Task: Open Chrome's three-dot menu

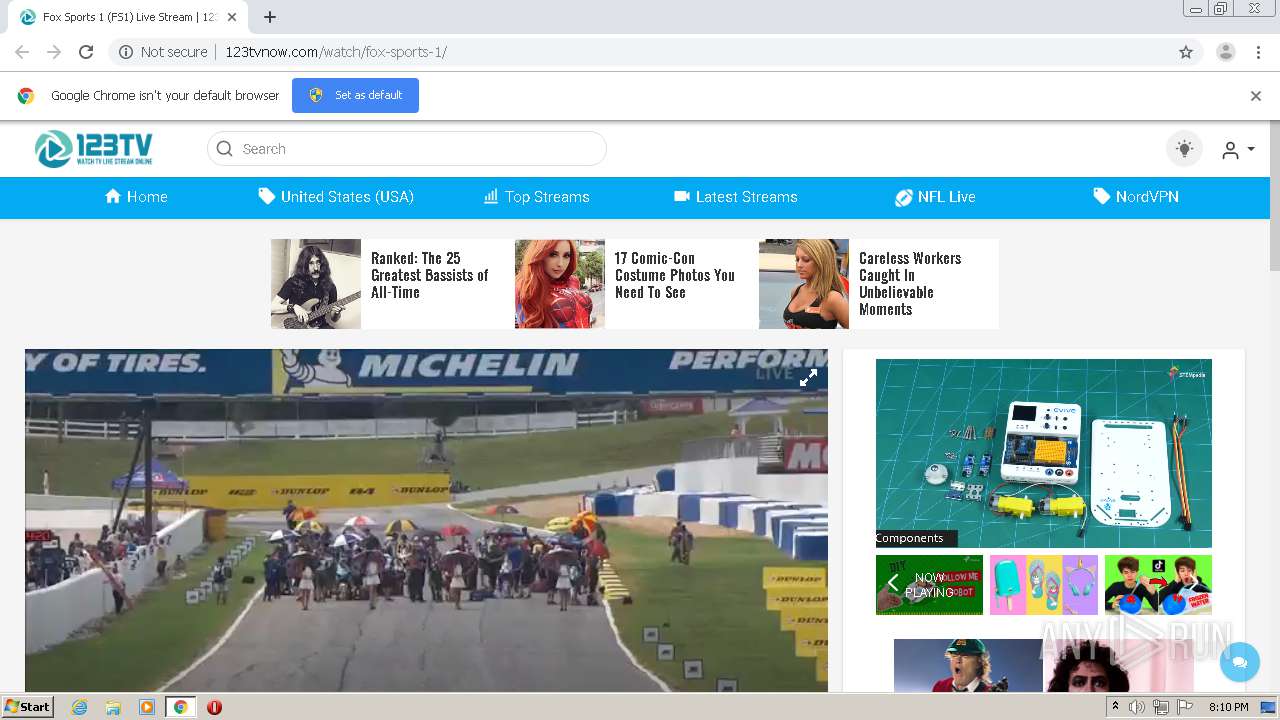Action: coord(1257,52)
